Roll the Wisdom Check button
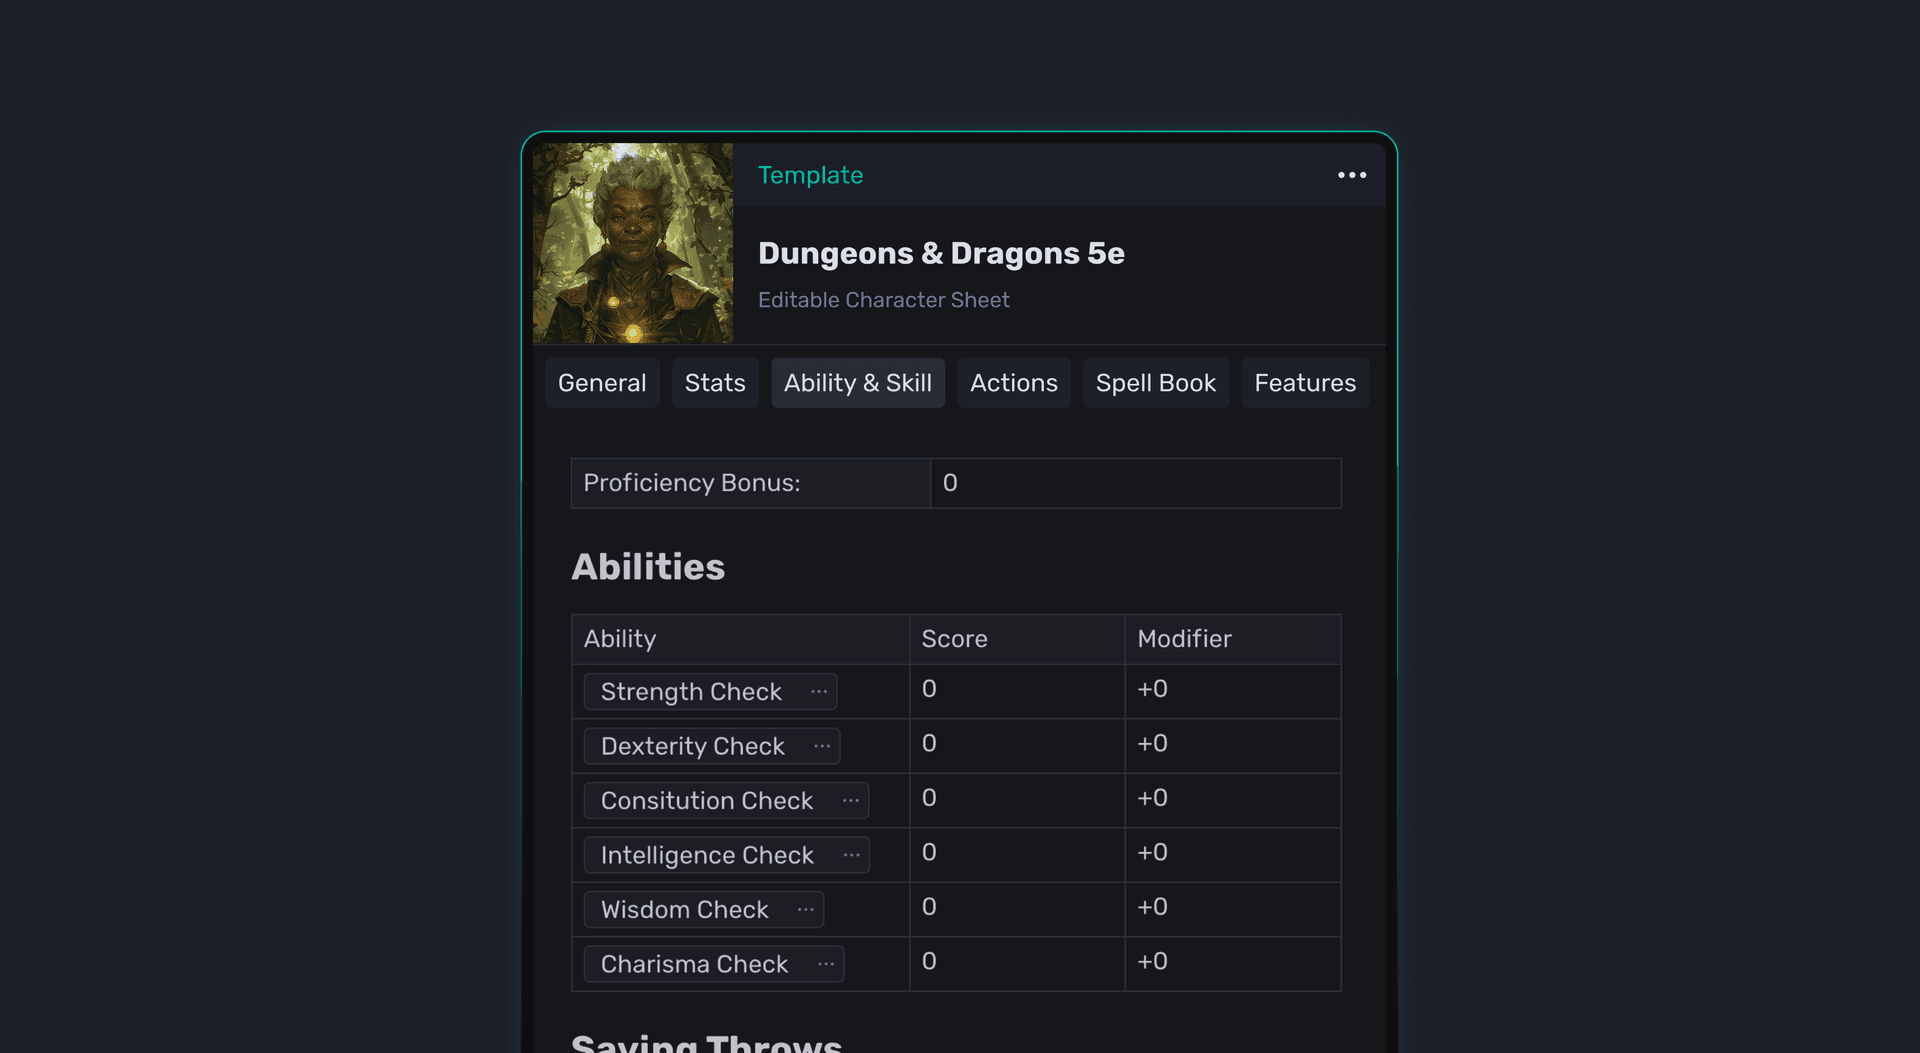 [x=685, y=910]
